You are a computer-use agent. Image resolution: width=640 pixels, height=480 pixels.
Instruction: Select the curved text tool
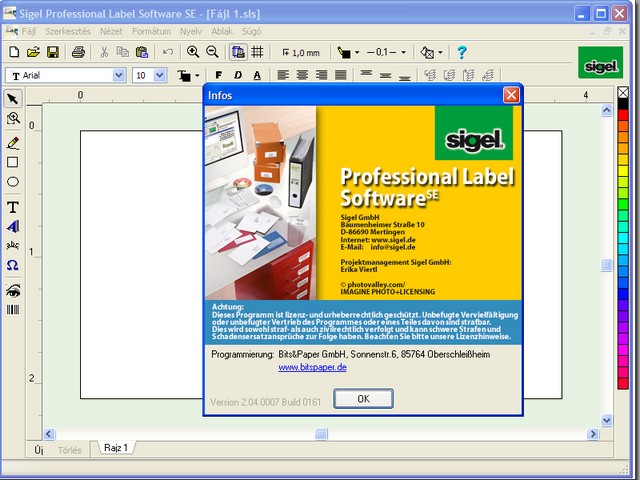click(x=13, y=245)
